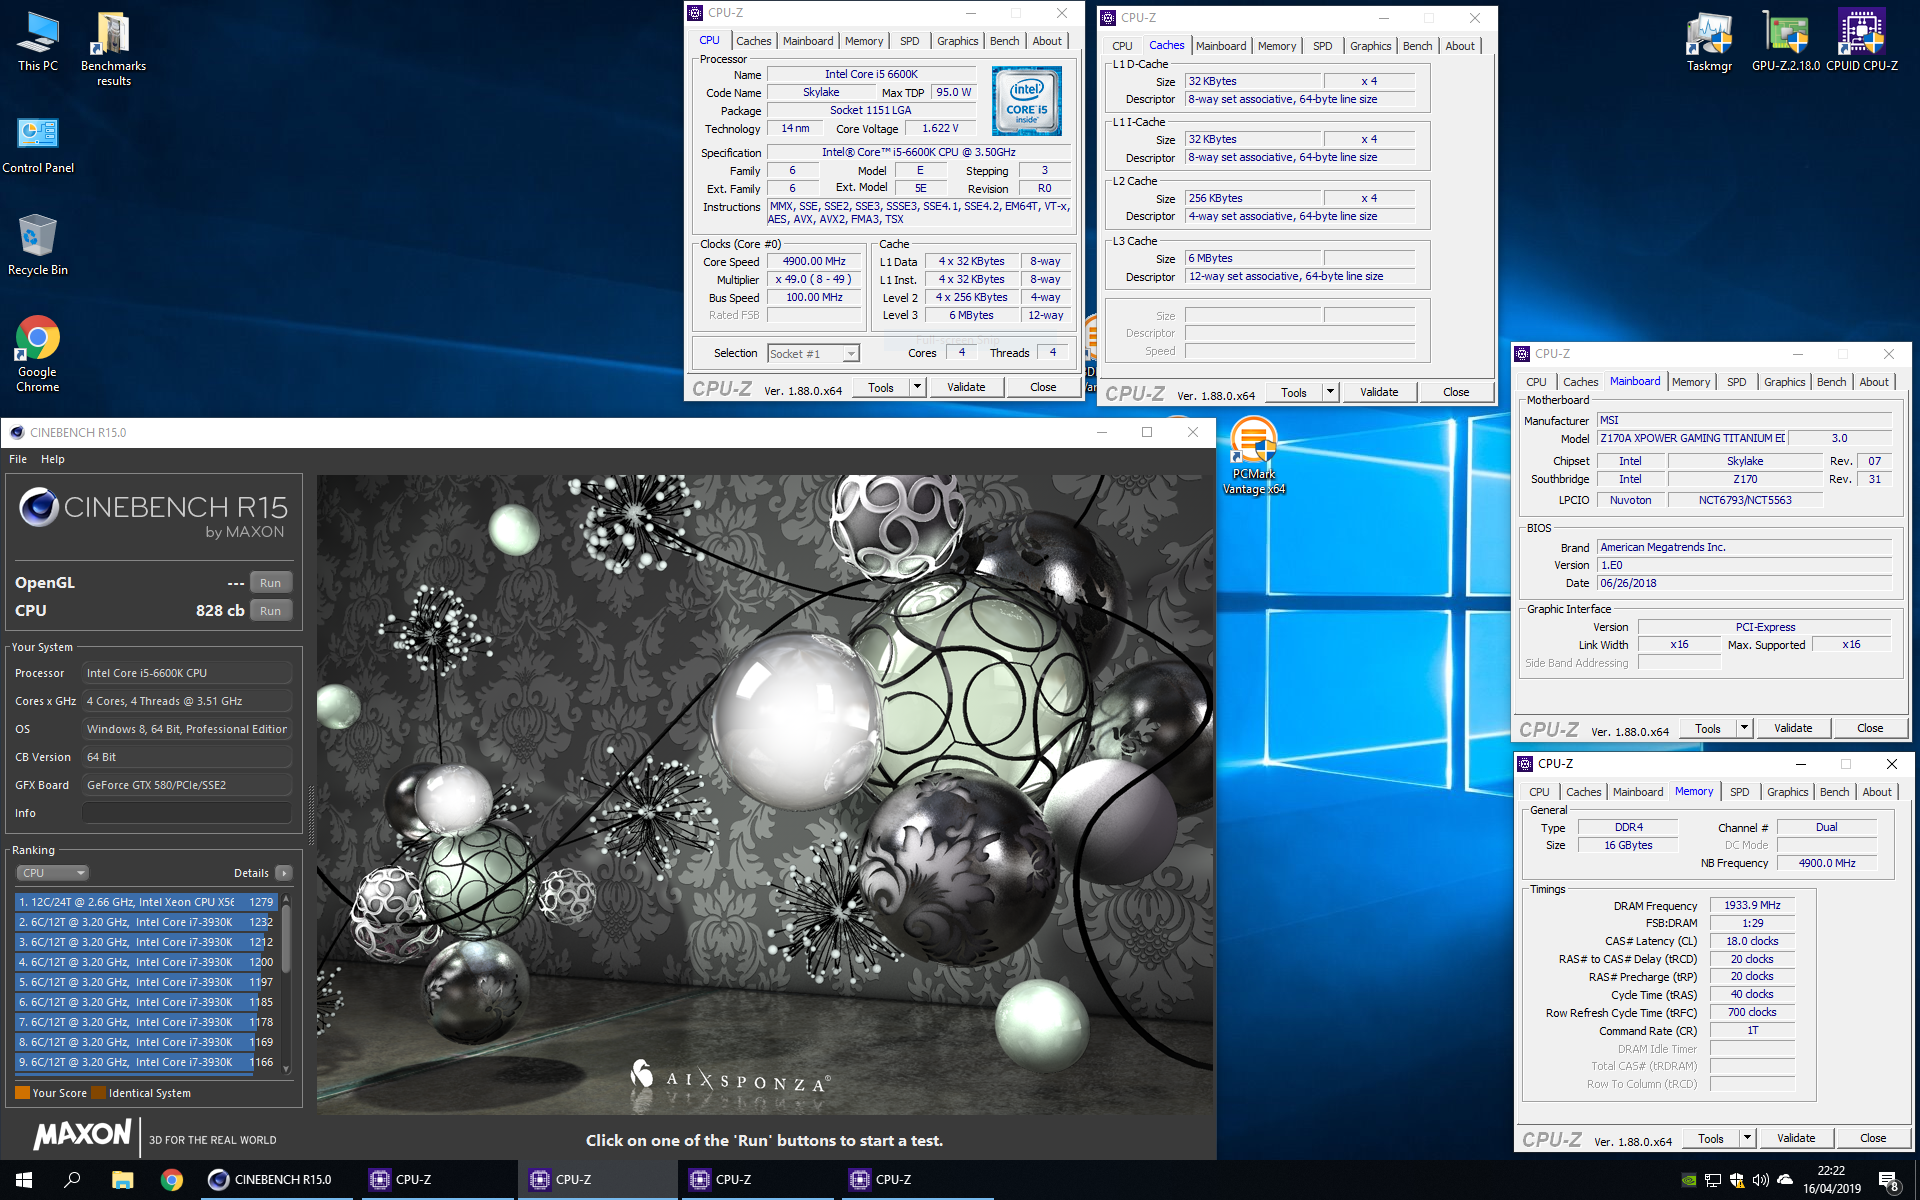This screenshot has width=1920, height=1200.
Task: Click the Cinebench Info input field
Action: [x=187, y=813]
